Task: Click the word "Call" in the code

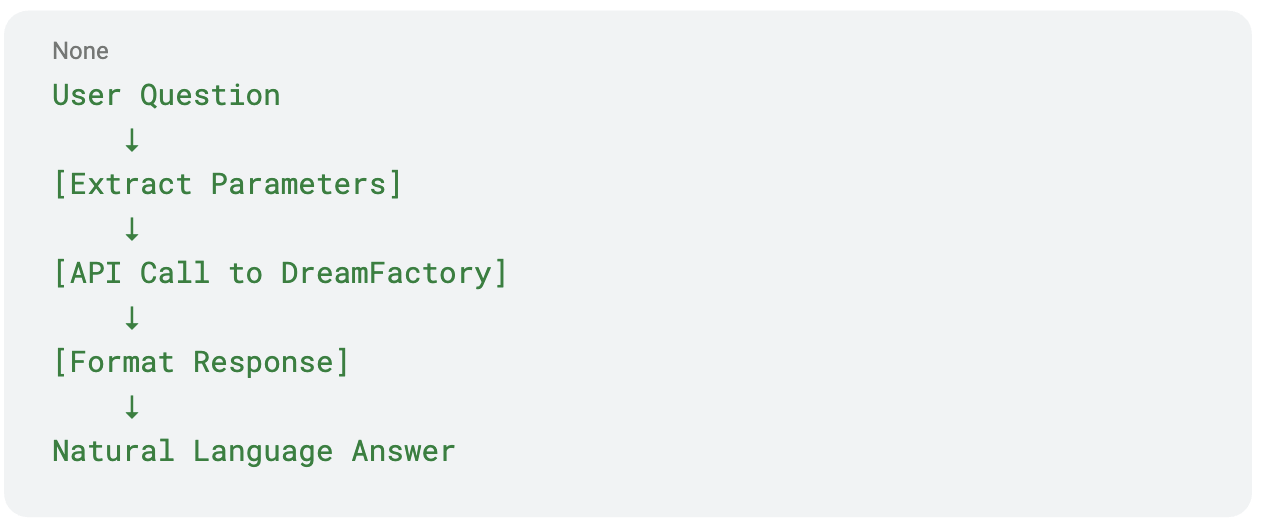Action: tap(175, 273)
